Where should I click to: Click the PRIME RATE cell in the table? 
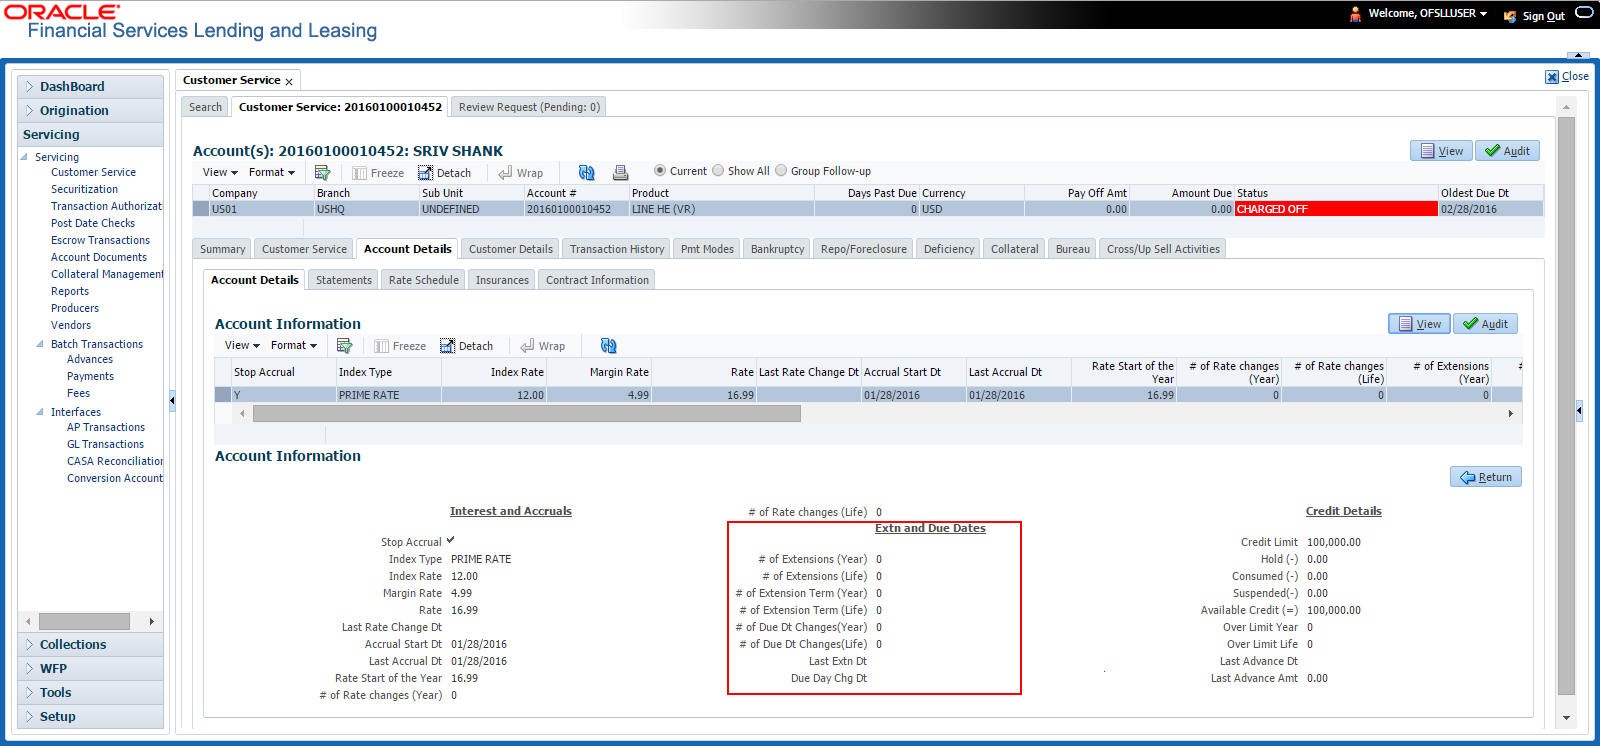388,395
